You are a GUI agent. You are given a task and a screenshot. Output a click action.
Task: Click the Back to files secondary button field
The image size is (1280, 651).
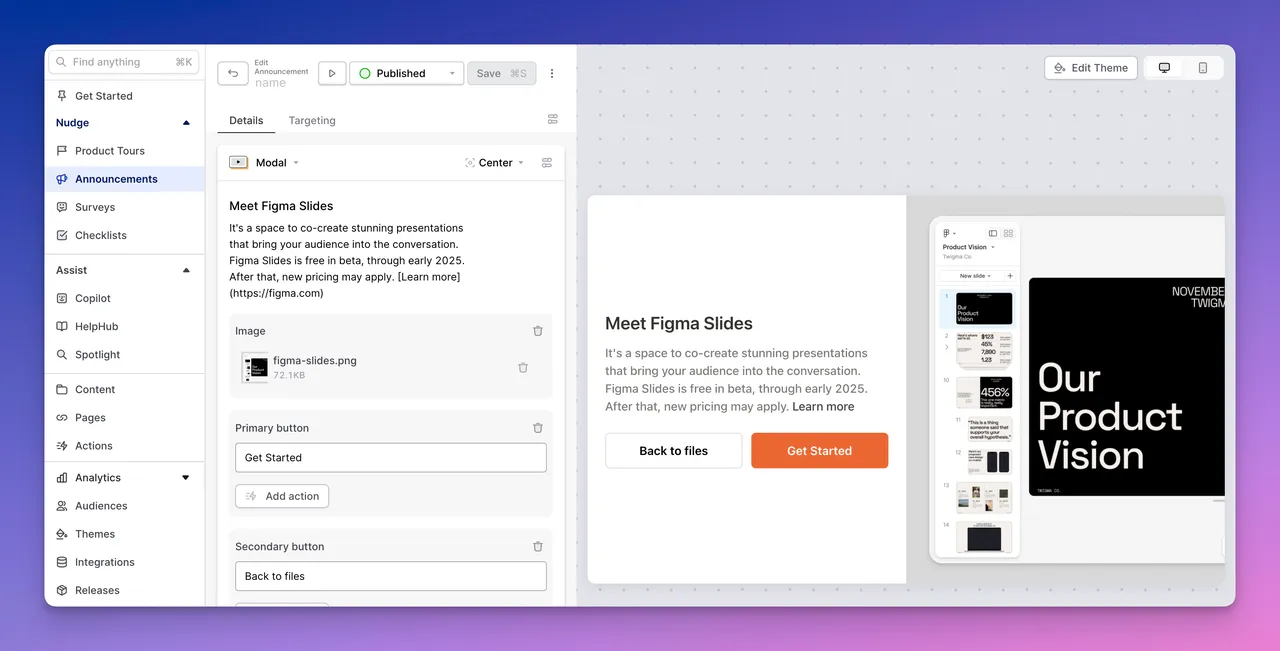pyautogui.click(x=391, y=576)
